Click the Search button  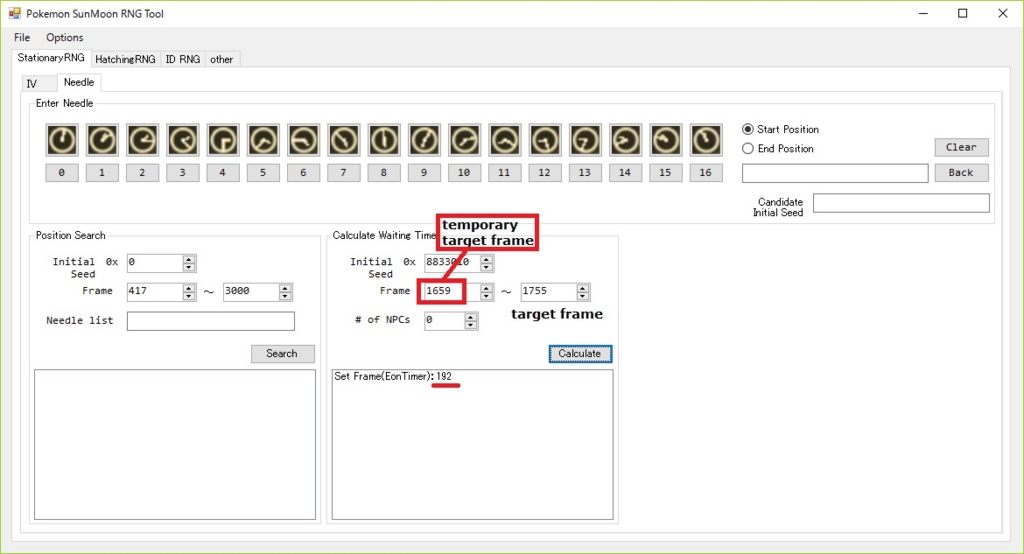tap(282, 353)
